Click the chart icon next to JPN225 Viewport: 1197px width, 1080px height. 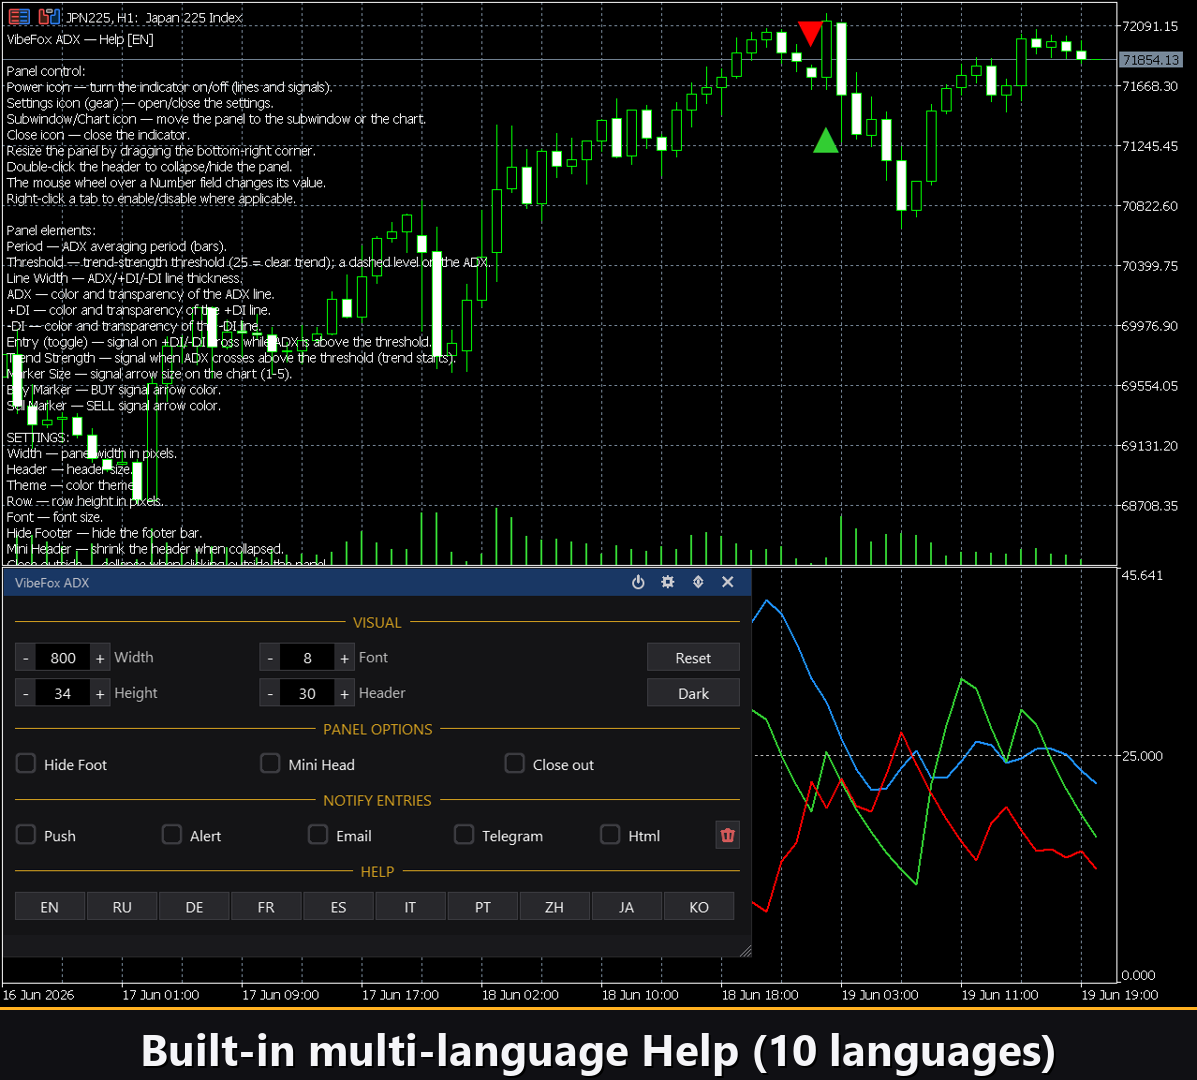pos(49,16)
